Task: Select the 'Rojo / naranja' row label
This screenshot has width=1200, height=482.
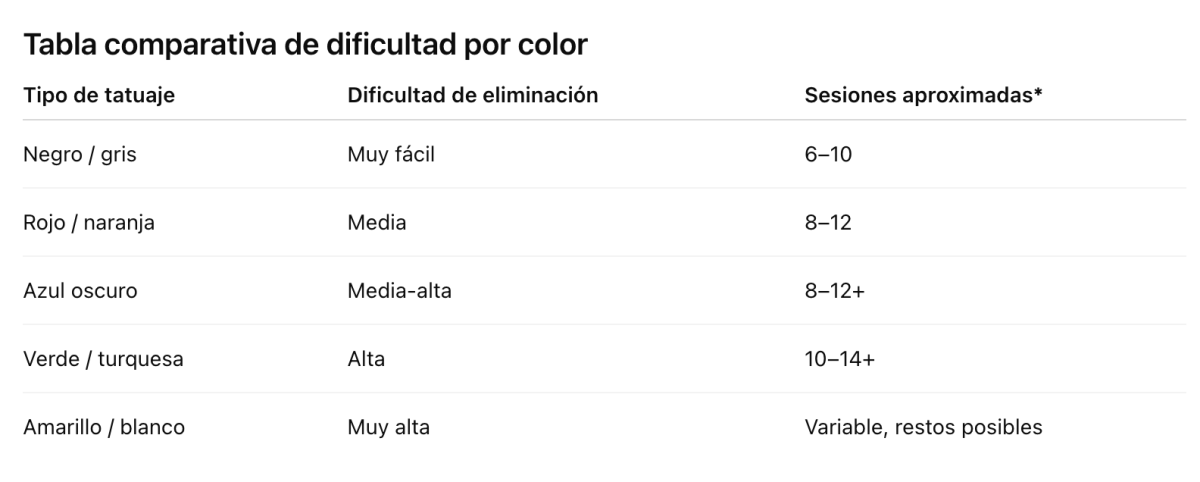Action: tap(89, 223)
